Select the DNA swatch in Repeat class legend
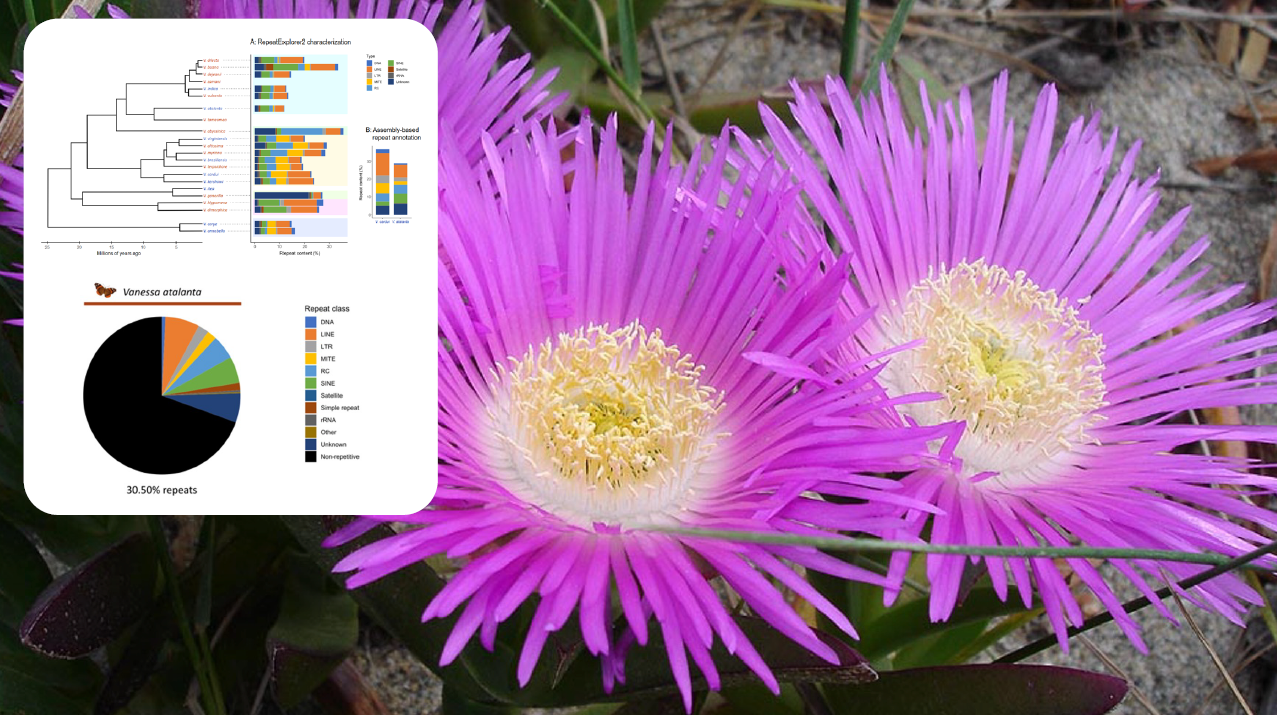Screen dimensions: 1277x715 pyautogui.click(x=311, y=323)
